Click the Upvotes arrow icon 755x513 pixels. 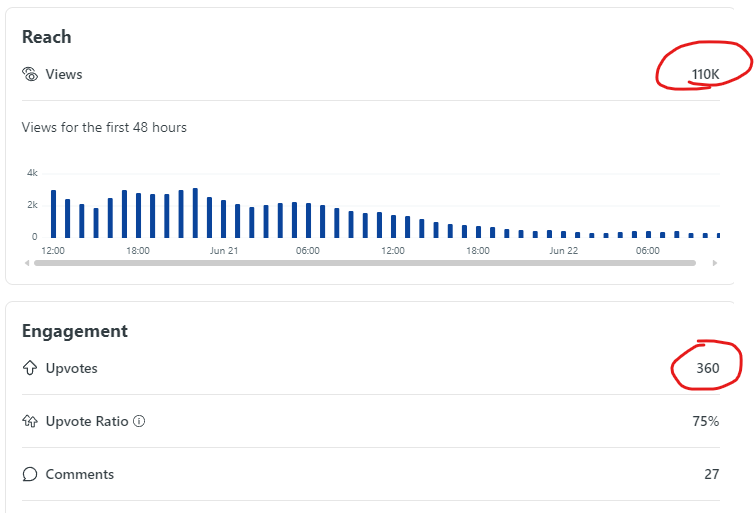point(30,368)
